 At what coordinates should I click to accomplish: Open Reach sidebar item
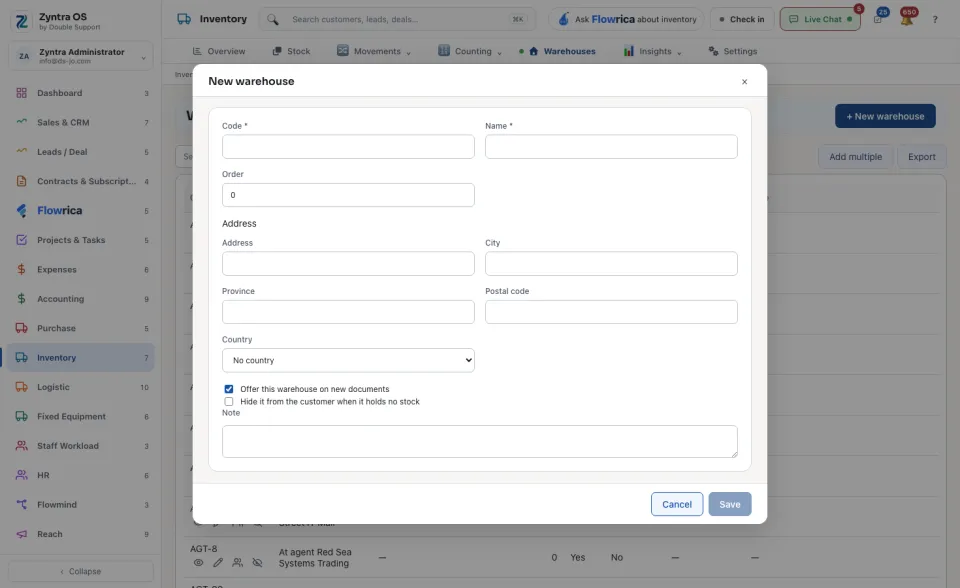(81, 534)
